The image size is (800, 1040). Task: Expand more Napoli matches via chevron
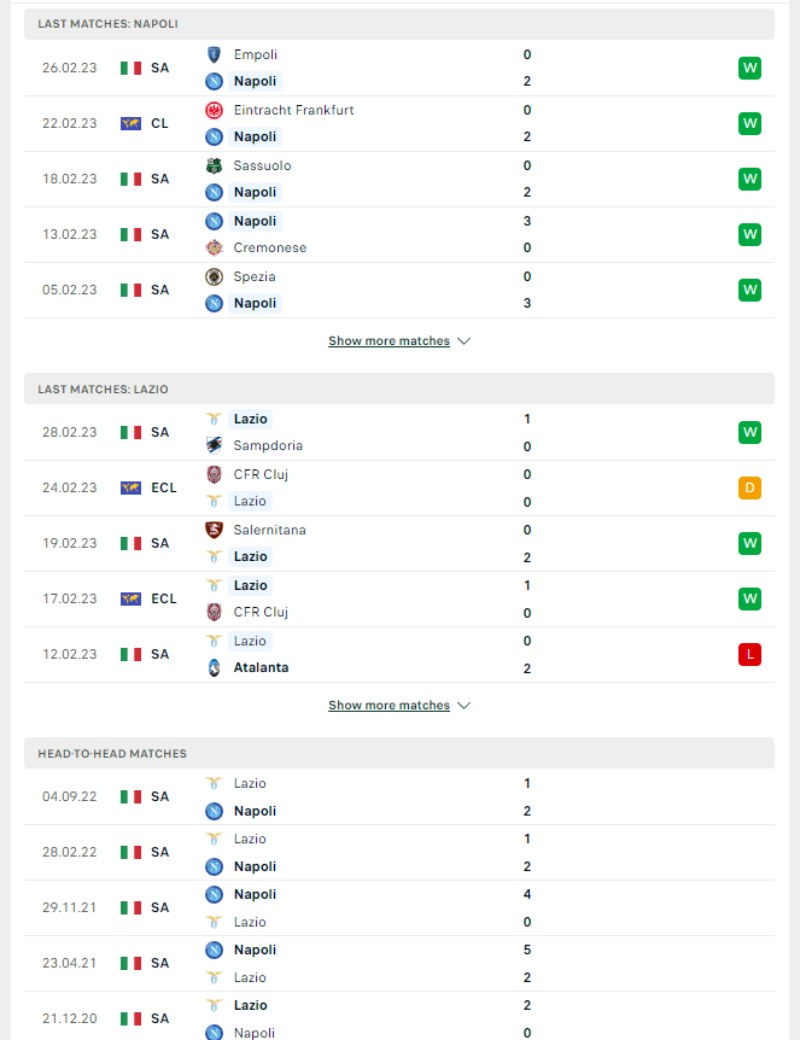pos(464,341)
